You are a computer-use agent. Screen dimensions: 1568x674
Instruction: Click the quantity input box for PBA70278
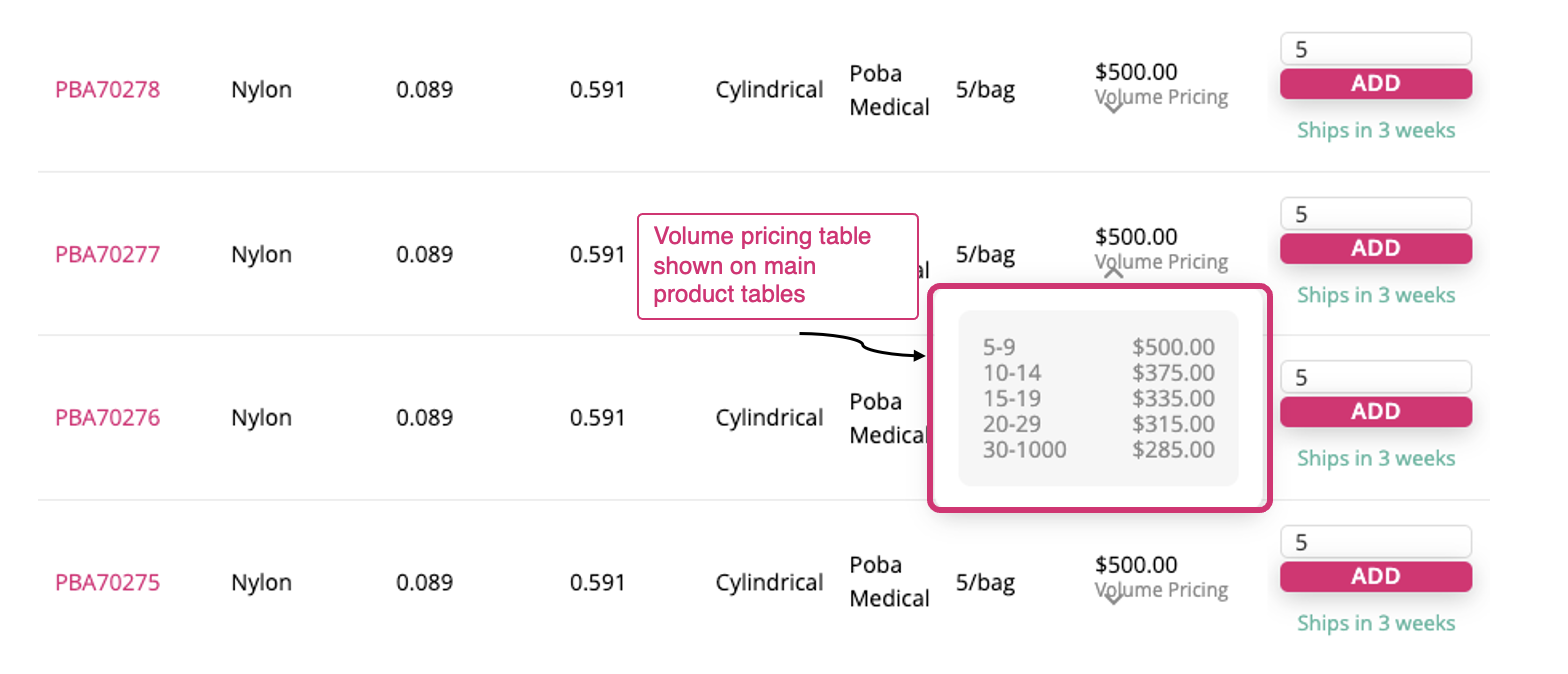click(1375, 48)
